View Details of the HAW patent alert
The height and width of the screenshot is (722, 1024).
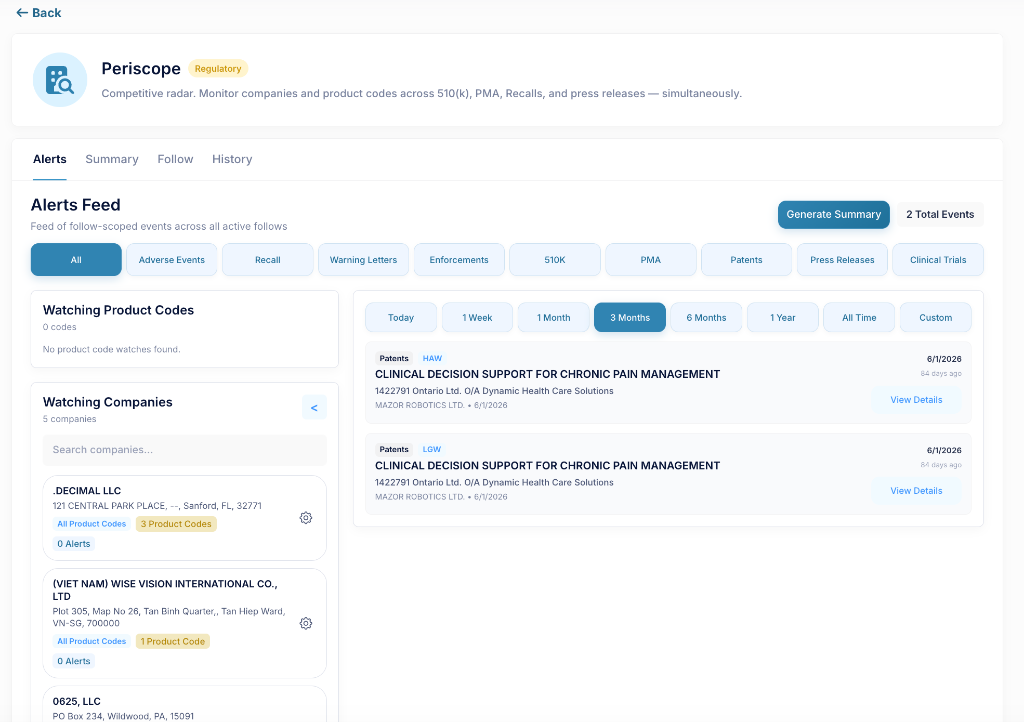point(916,400)
